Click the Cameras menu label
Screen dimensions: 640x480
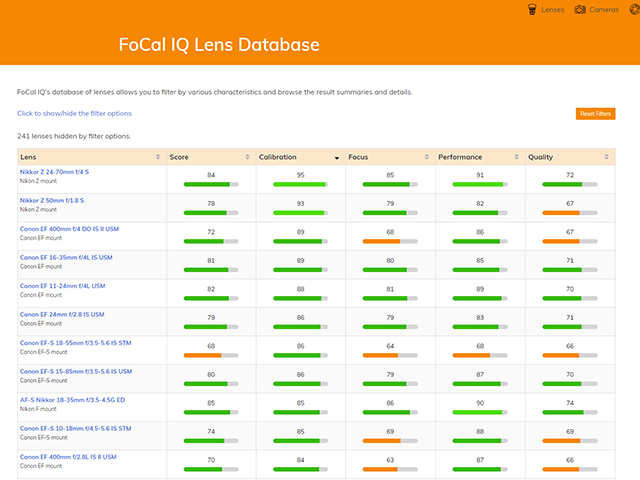click(604, 10)
